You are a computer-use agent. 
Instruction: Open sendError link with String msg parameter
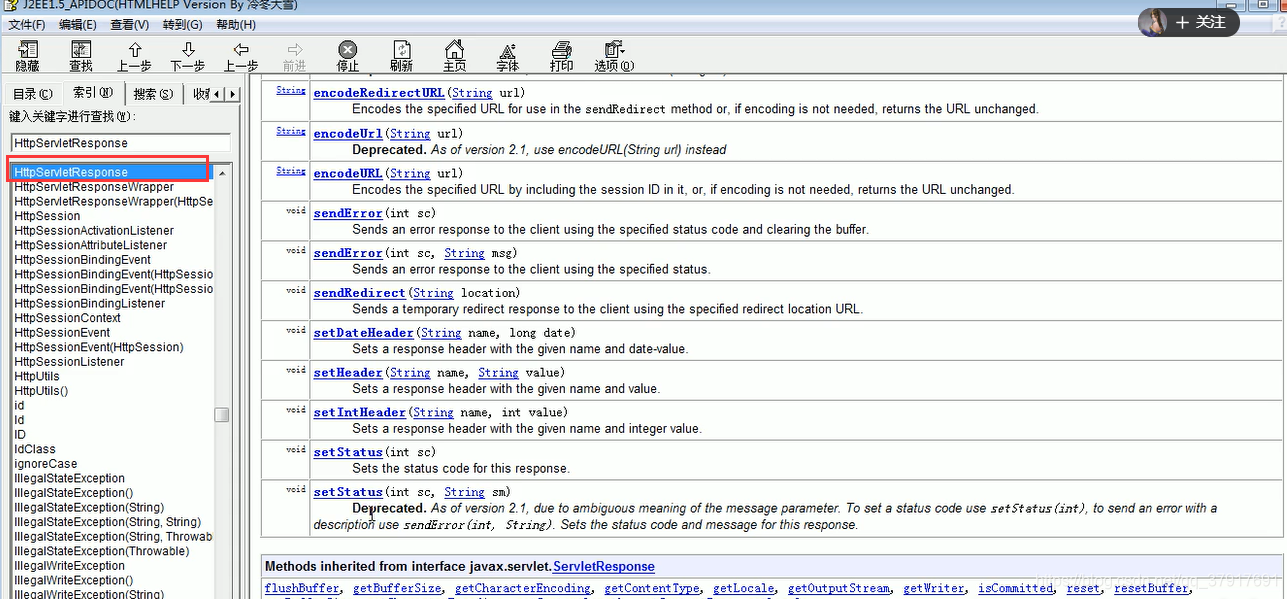click(347, 253)
